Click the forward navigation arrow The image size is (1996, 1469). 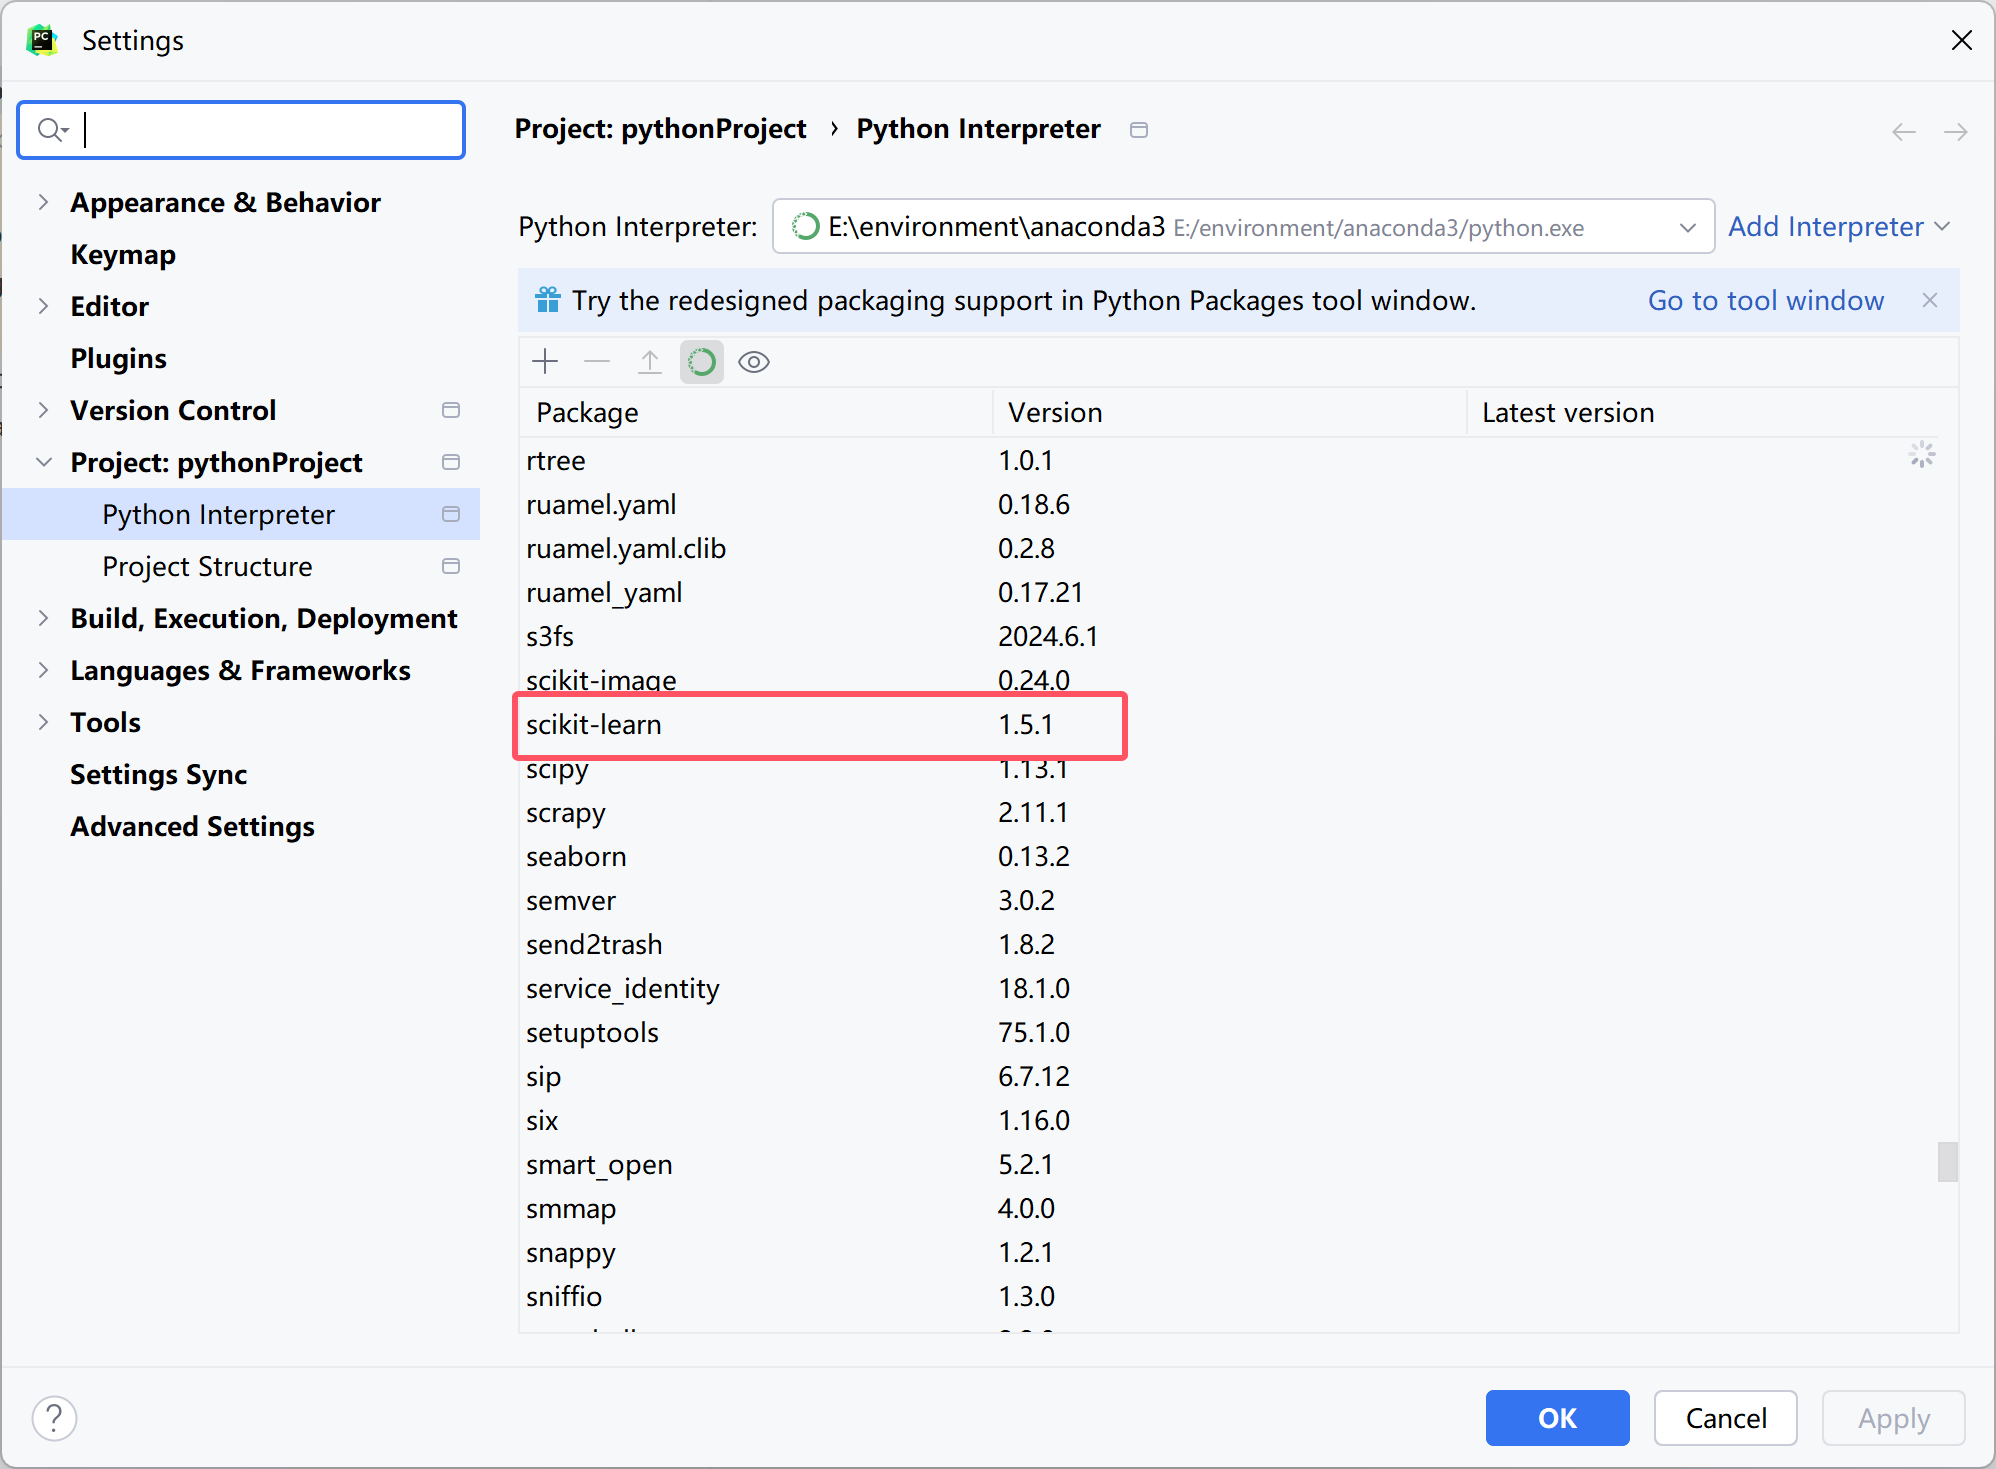[x=1956, y=131]
